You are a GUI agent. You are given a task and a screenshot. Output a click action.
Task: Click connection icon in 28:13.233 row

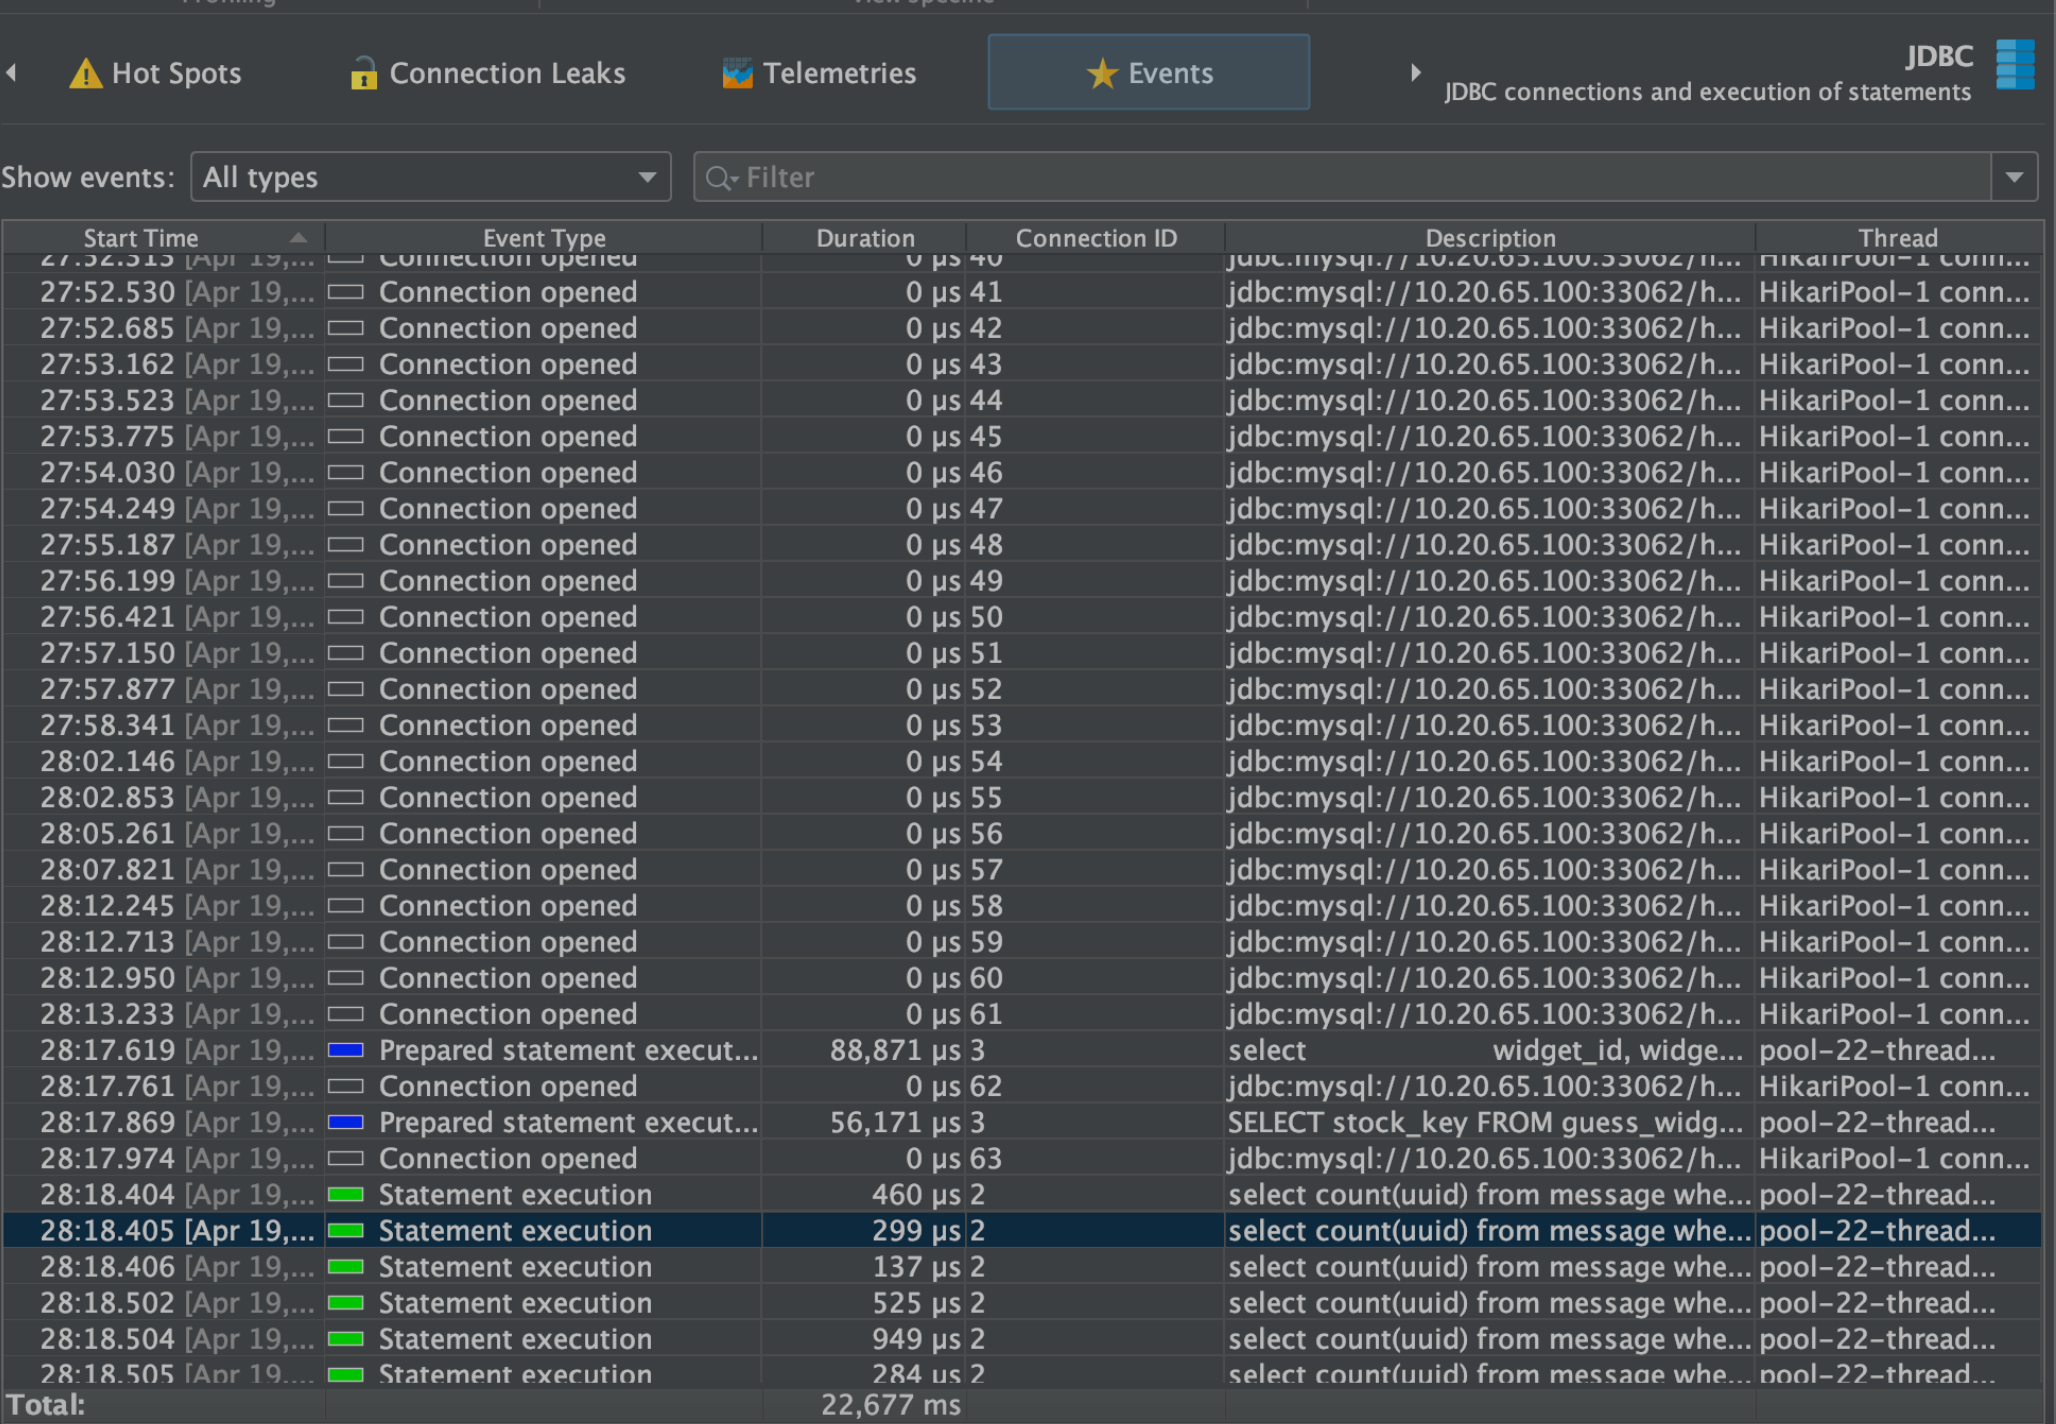pos(346,1014)
